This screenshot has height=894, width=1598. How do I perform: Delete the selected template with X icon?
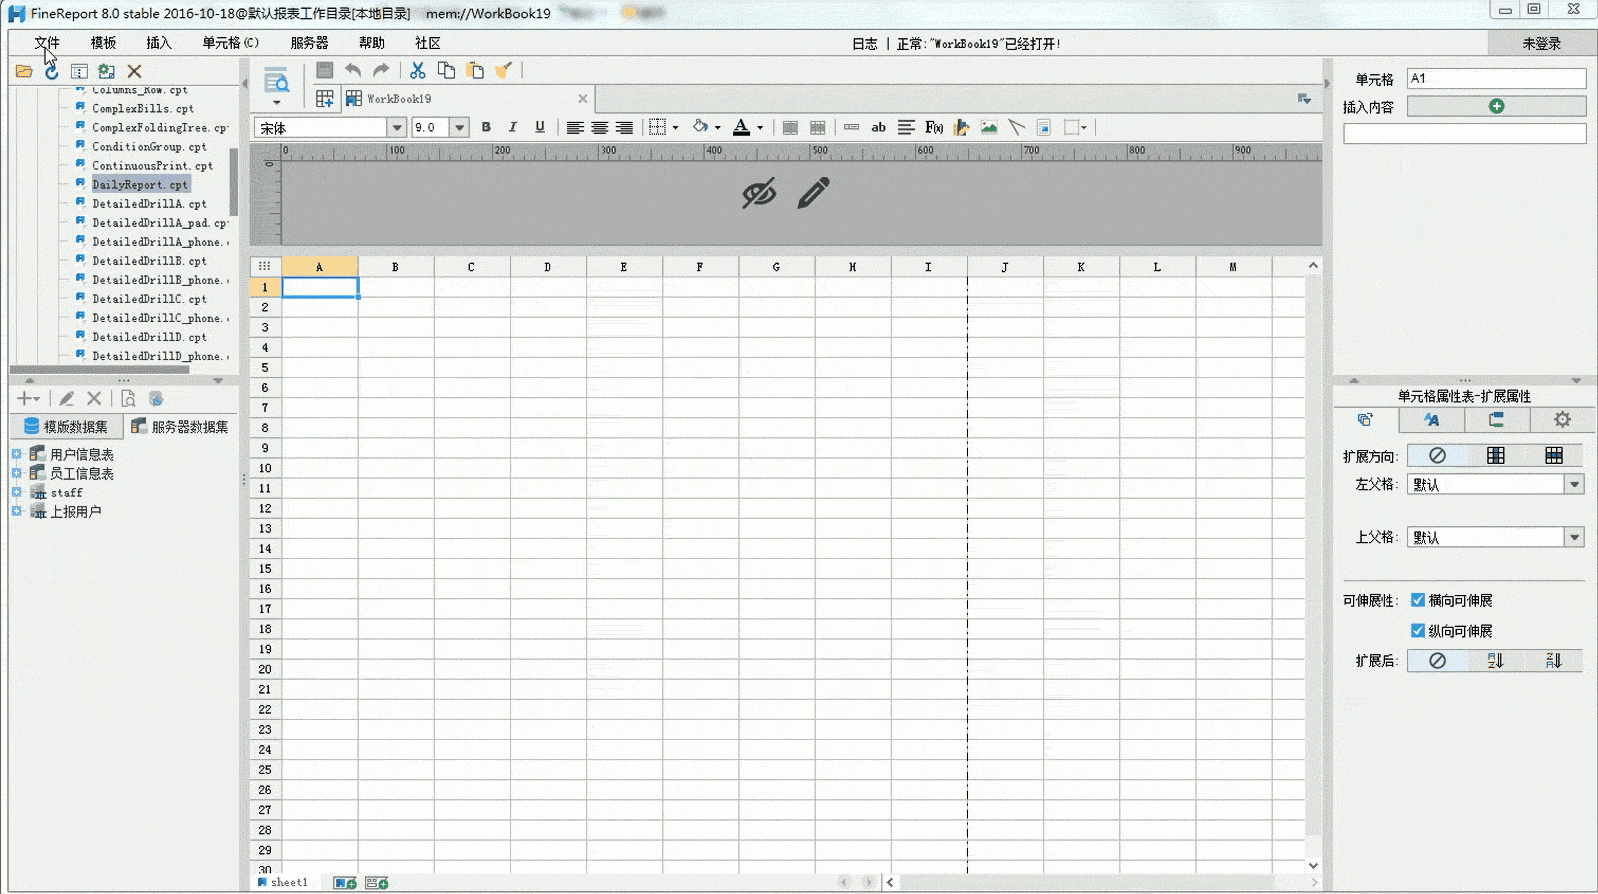click(134, 71)
